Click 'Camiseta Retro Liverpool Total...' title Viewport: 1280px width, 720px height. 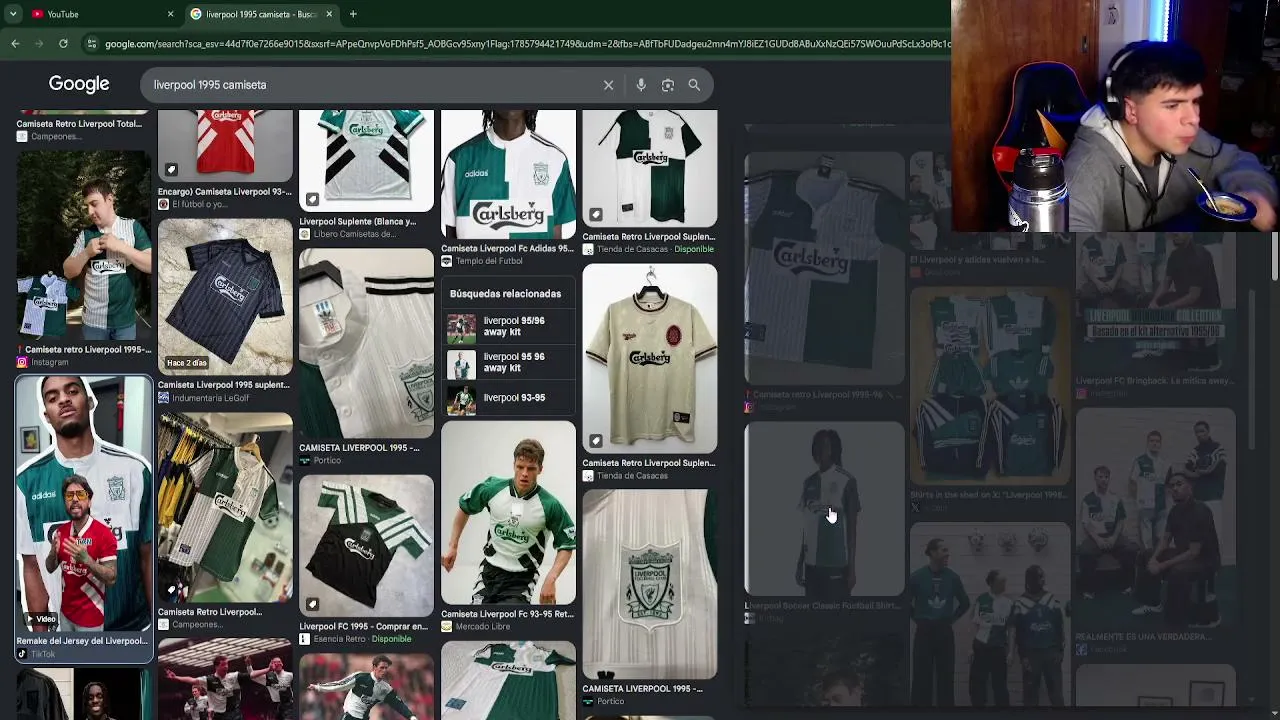click(79, 124)
